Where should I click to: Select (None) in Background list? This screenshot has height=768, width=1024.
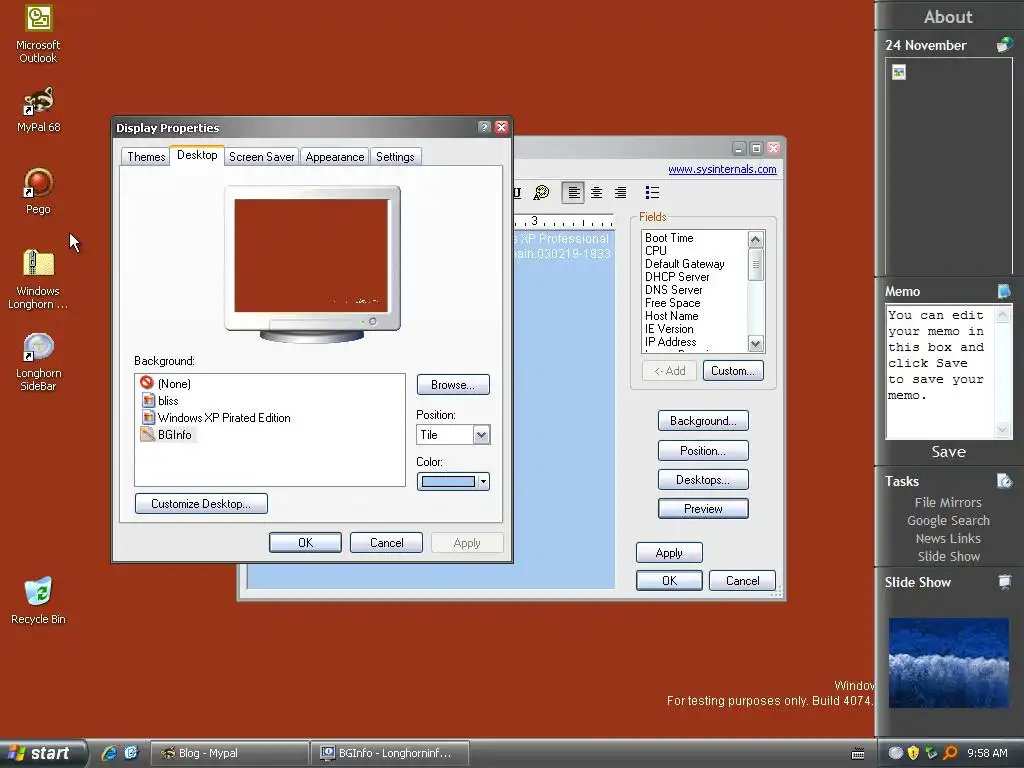tap(166, 383)
